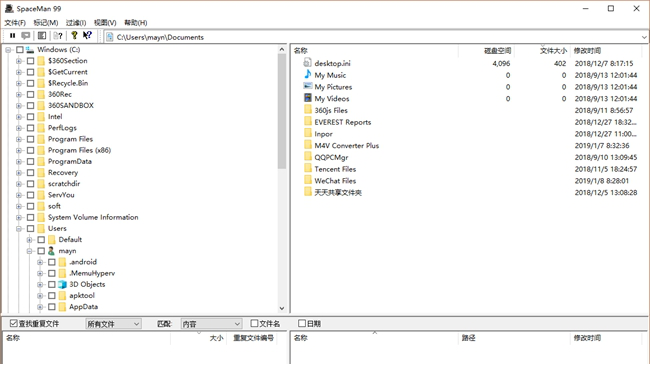650x378 pixels.
Task: Open the 内容 match dropdown
Action: click(x=211, y=324)
